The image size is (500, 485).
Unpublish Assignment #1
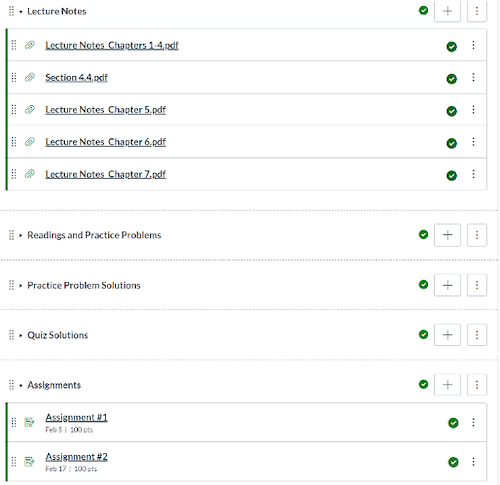tap(453, 423)
